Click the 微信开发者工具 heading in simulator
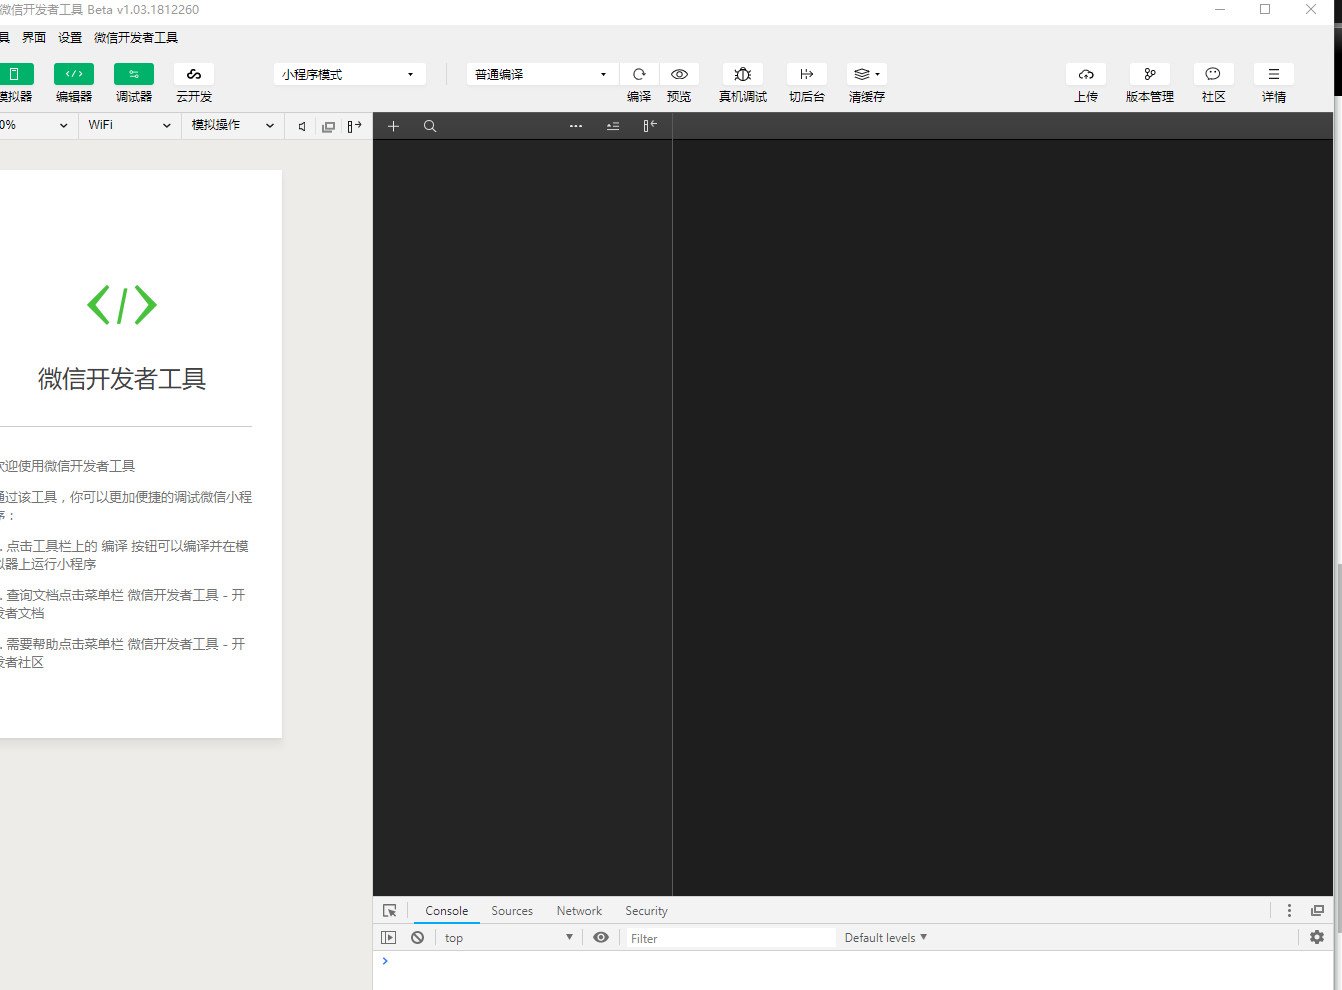Image resolution: width=1342 pixels, height=990 pixels. [122, 379]
